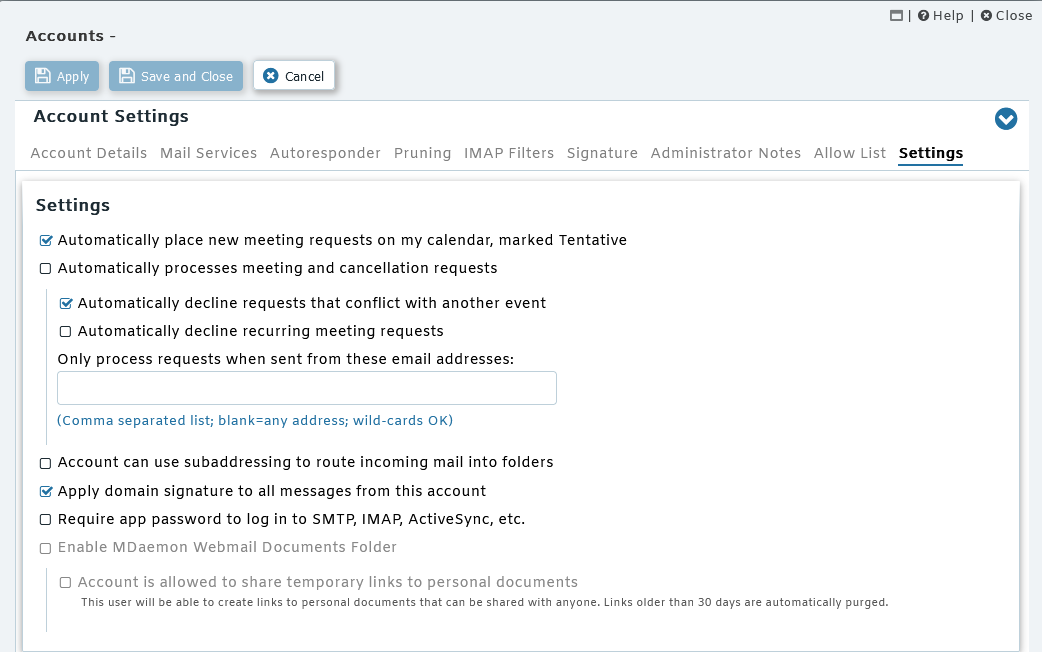The width and height of the screenshot is (1044, 652).
Task: Open the Allow List tab
Action: (849, 153)
